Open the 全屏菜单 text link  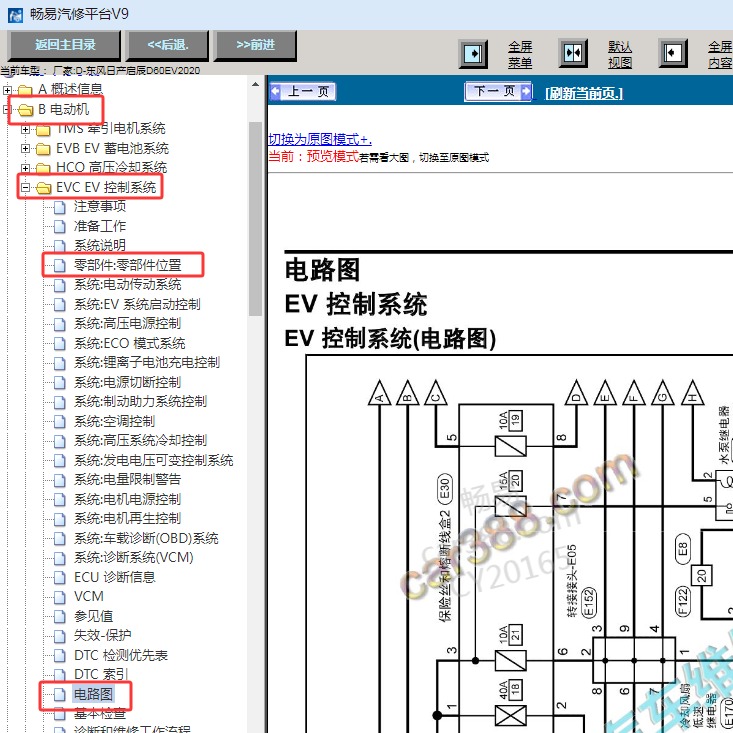click(520, 54)
